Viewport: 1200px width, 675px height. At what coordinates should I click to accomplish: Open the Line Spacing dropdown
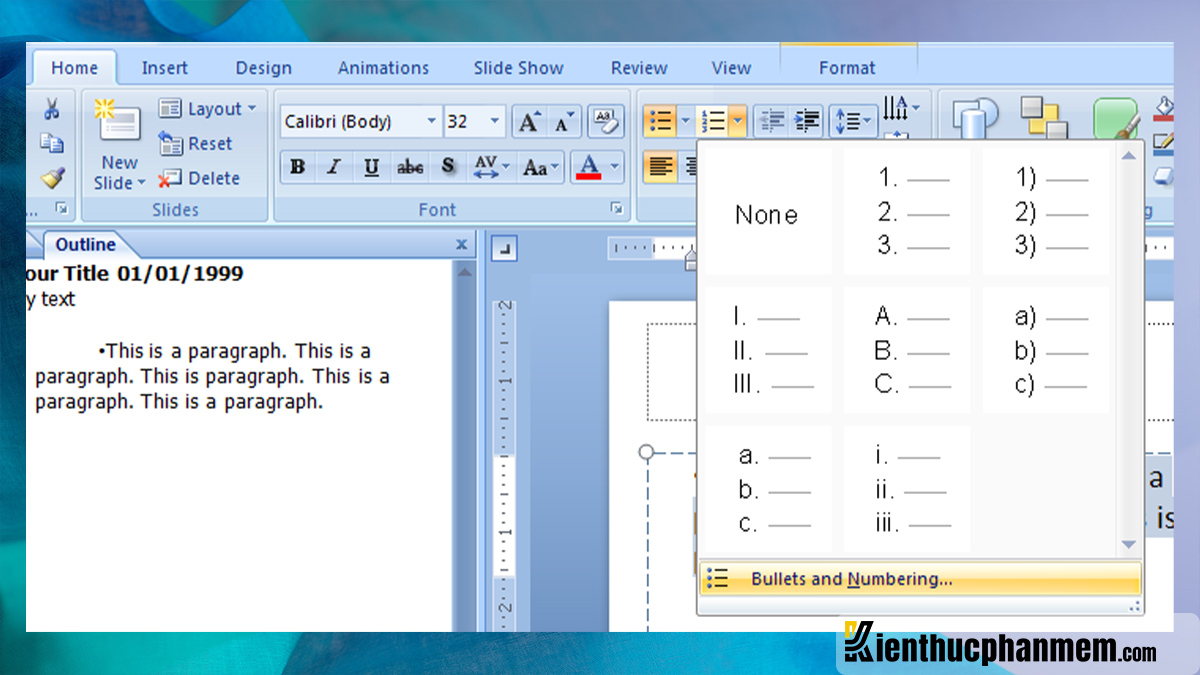click(x=852, y=121)
